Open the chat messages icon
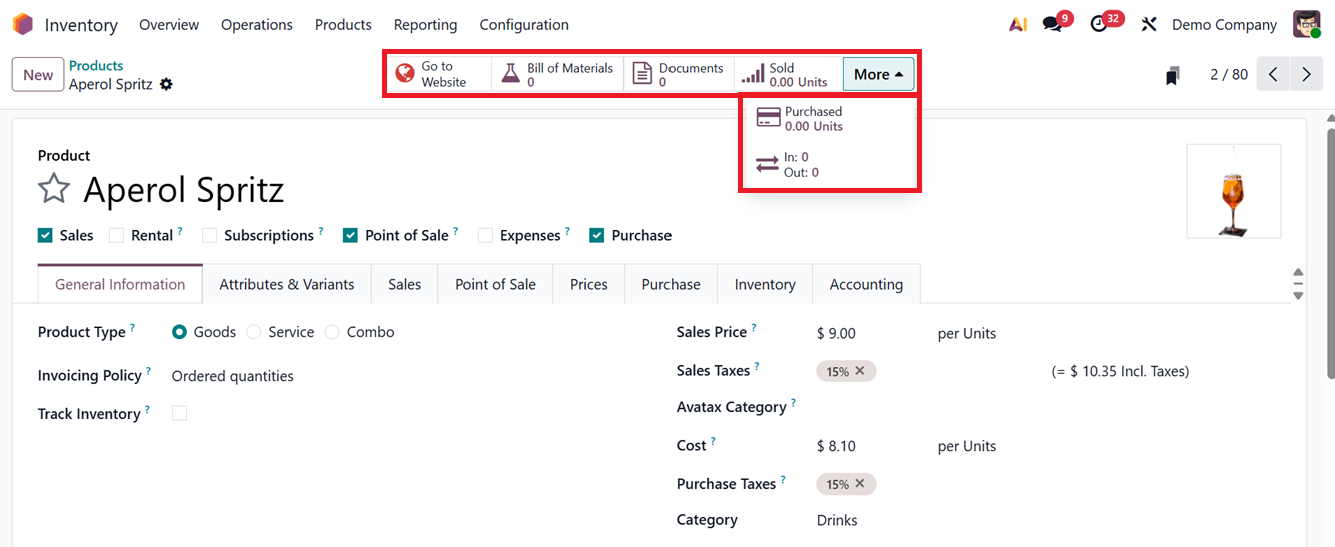Screen dimensions: 1335x547 [x=1052, y=24]
